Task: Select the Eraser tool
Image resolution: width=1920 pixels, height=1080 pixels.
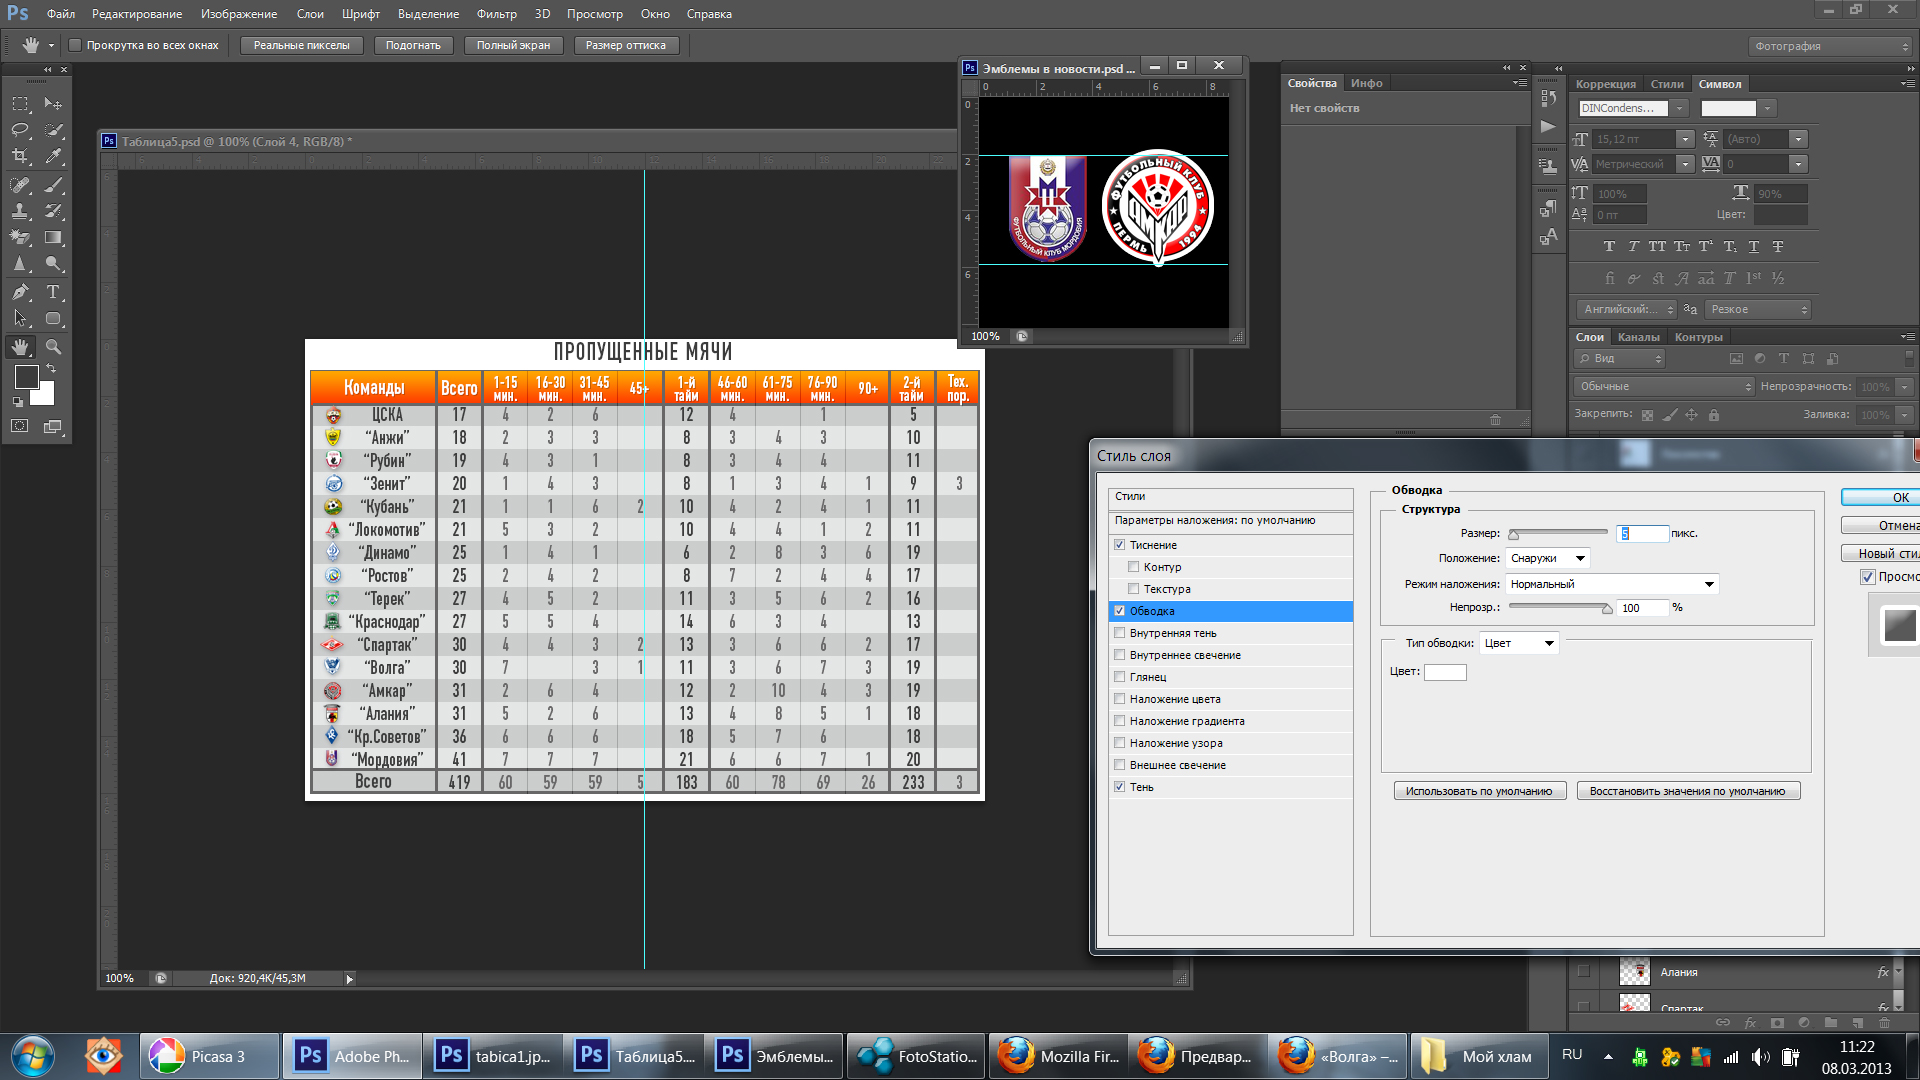Action: (x=20, y=238)
